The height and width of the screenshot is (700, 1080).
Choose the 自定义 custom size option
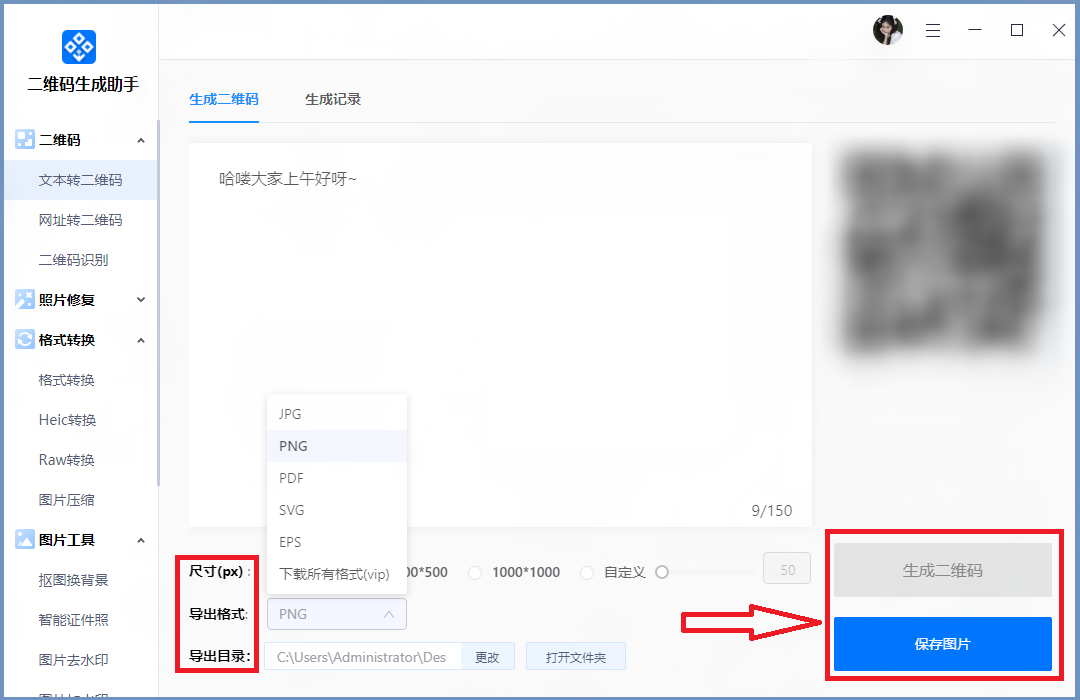[587, 573]
